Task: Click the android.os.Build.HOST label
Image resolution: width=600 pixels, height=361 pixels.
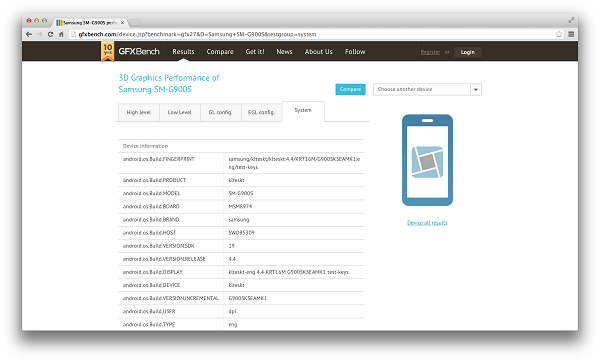Action: 149,233
